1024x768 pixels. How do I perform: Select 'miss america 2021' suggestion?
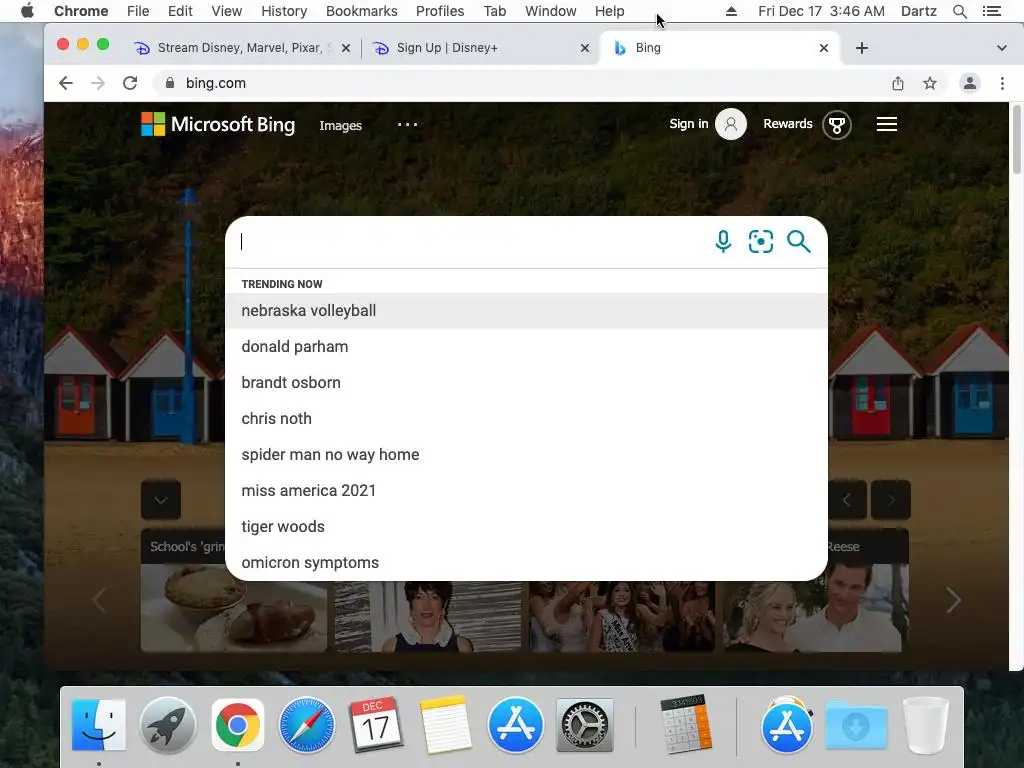(526, 490)
